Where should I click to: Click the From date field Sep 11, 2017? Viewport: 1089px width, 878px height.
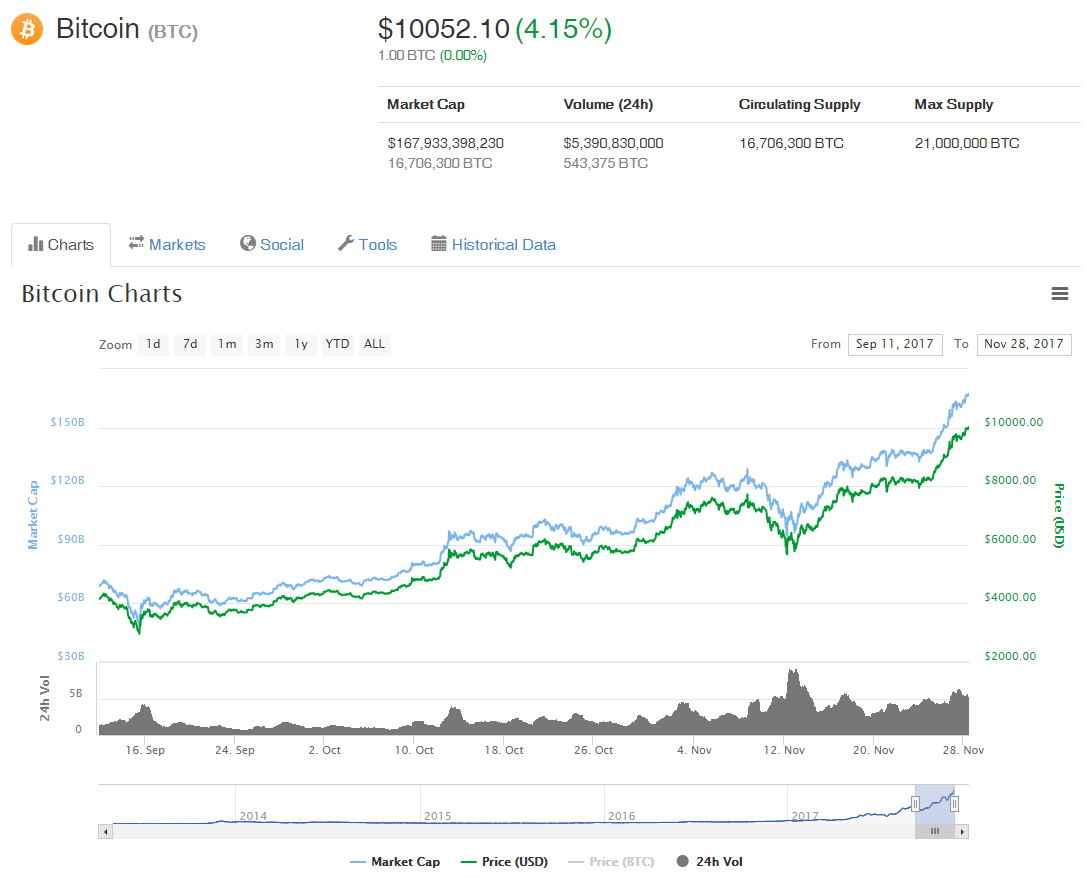[x=895, y=344]
